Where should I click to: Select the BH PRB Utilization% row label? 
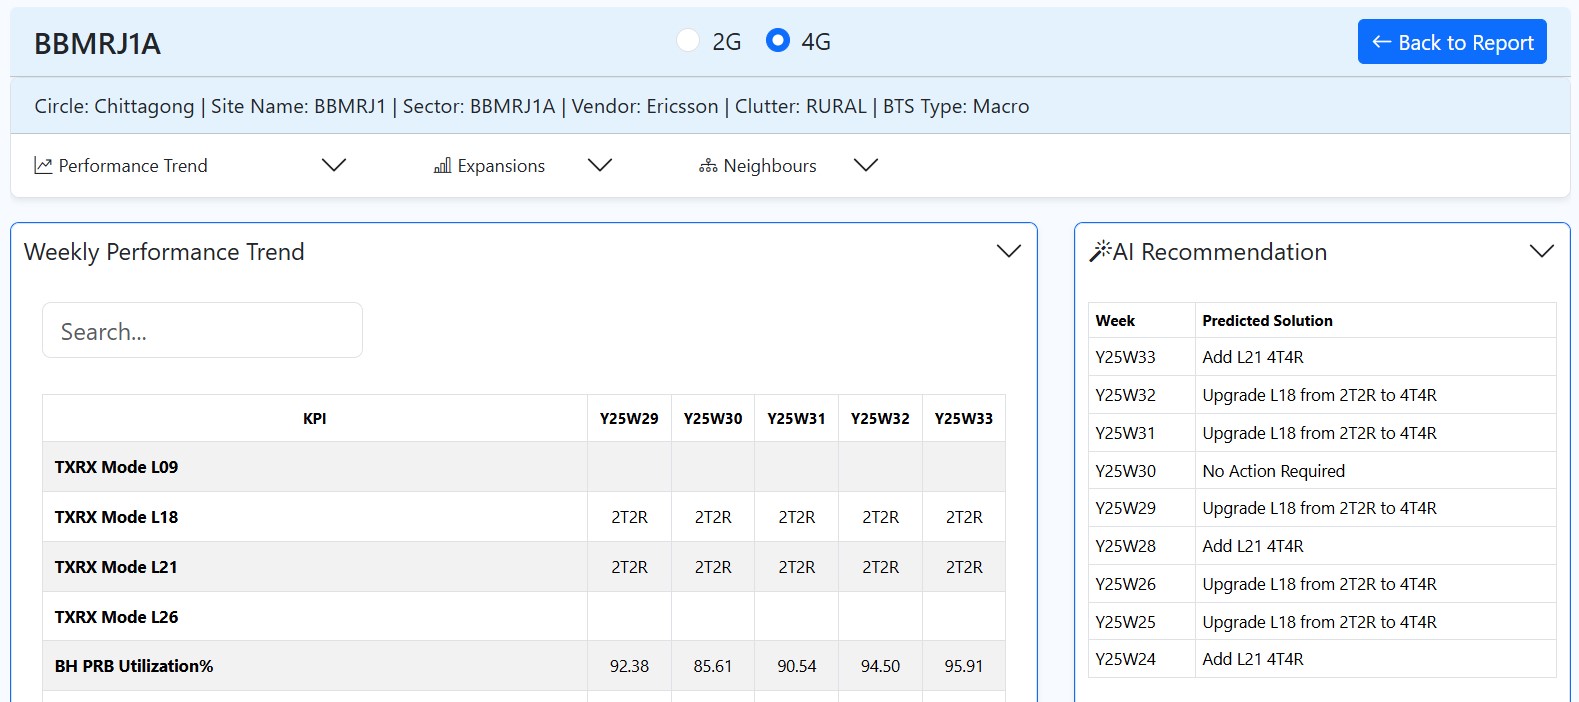[x=134, y=666]
